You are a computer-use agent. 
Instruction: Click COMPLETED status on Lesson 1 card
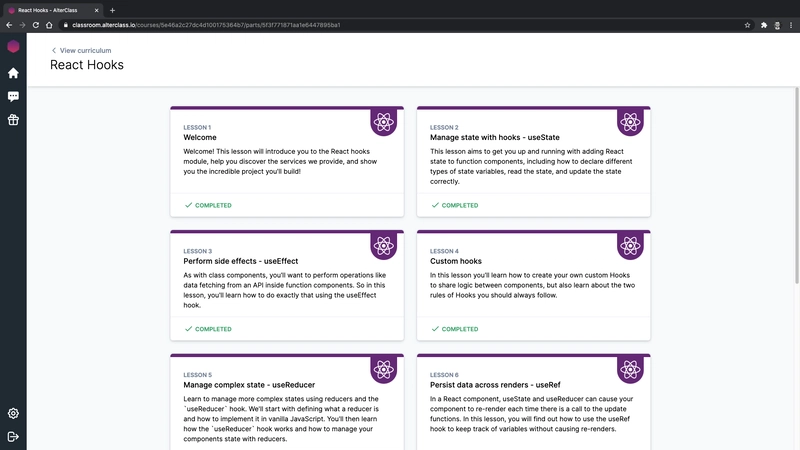pos(208,205)
